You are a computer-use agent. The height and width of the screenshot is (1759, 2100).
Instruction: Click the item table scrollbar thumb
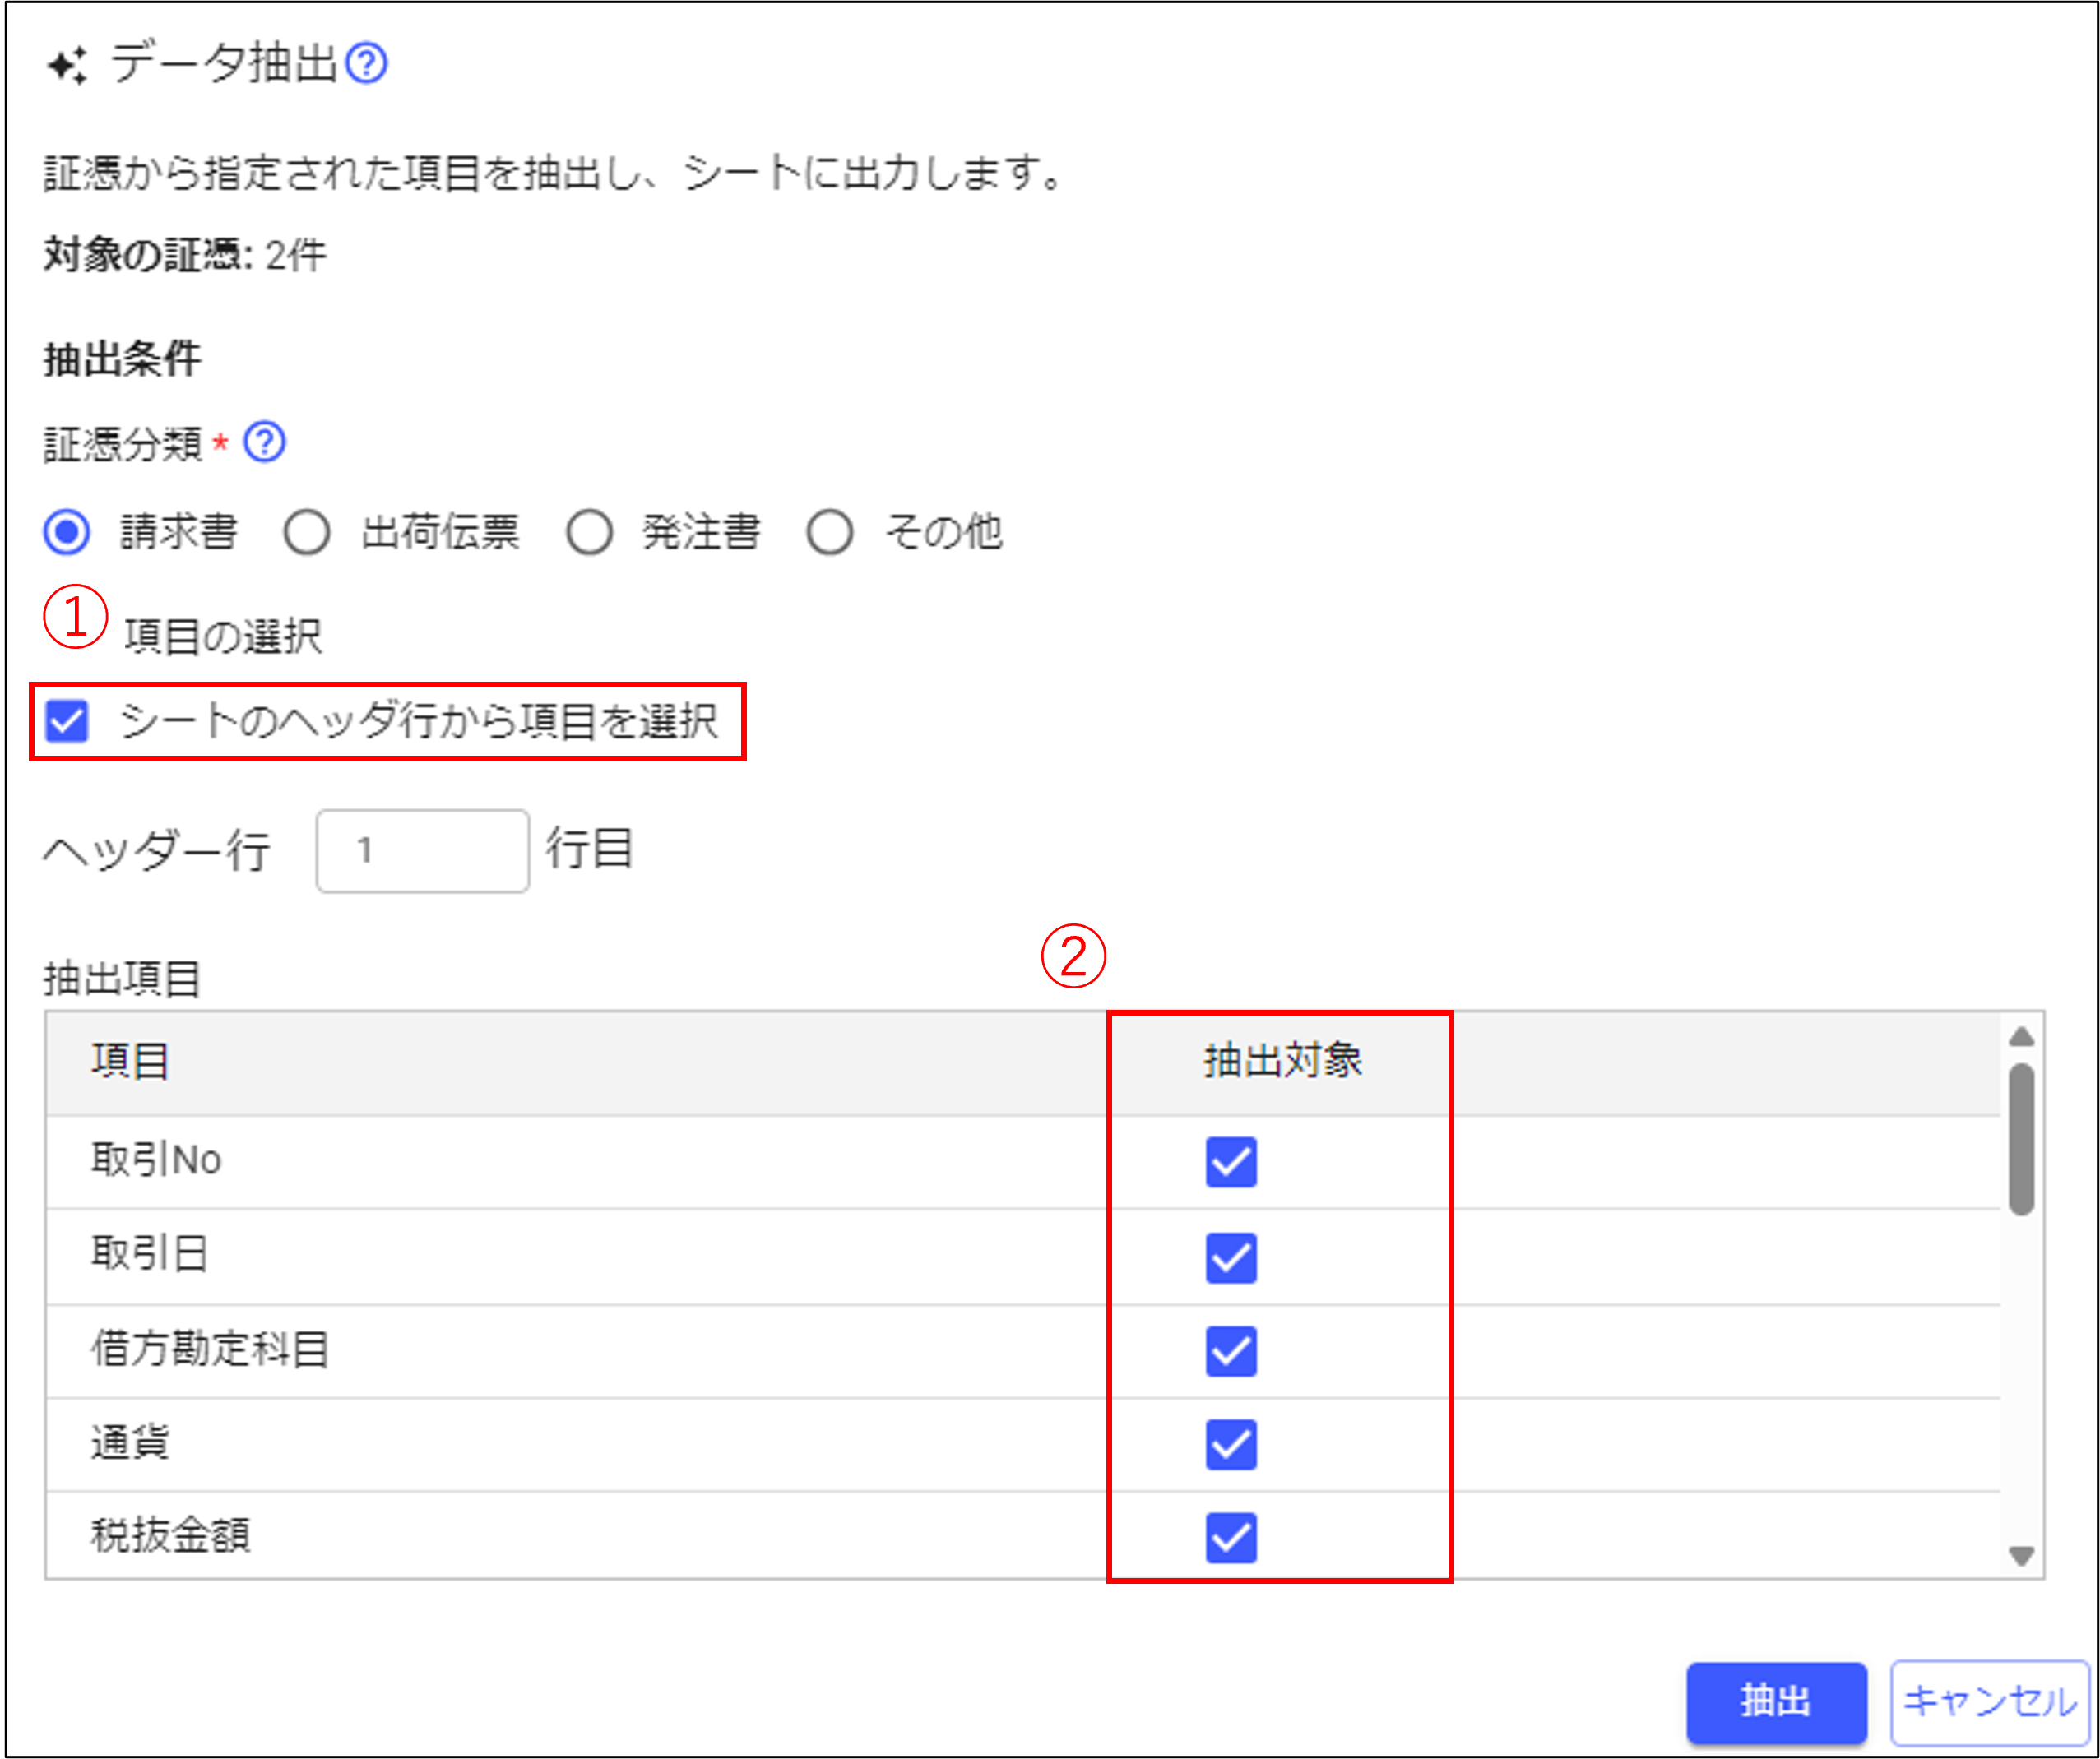2021,1140
